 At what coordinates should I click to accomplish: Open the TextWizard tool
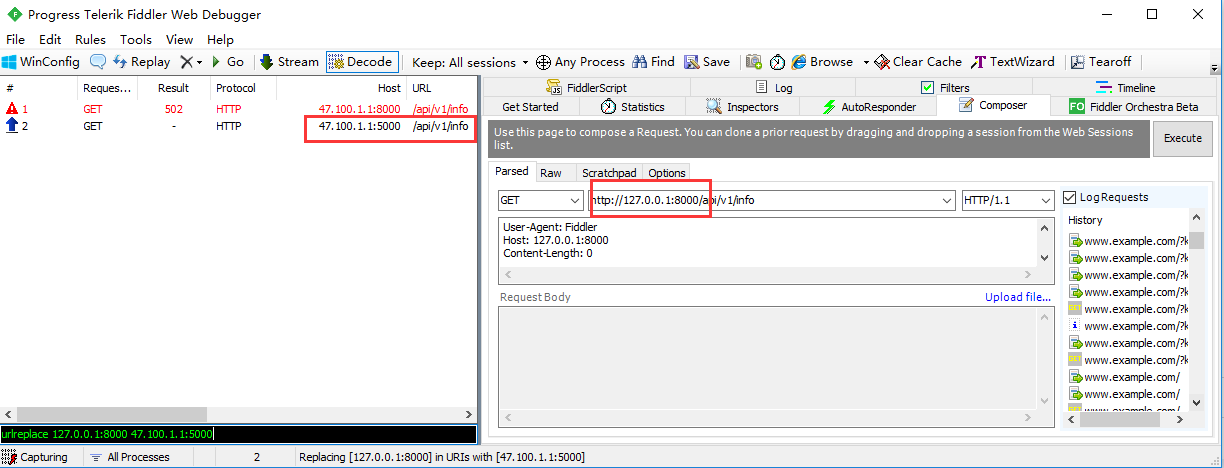click(1013, 62)
